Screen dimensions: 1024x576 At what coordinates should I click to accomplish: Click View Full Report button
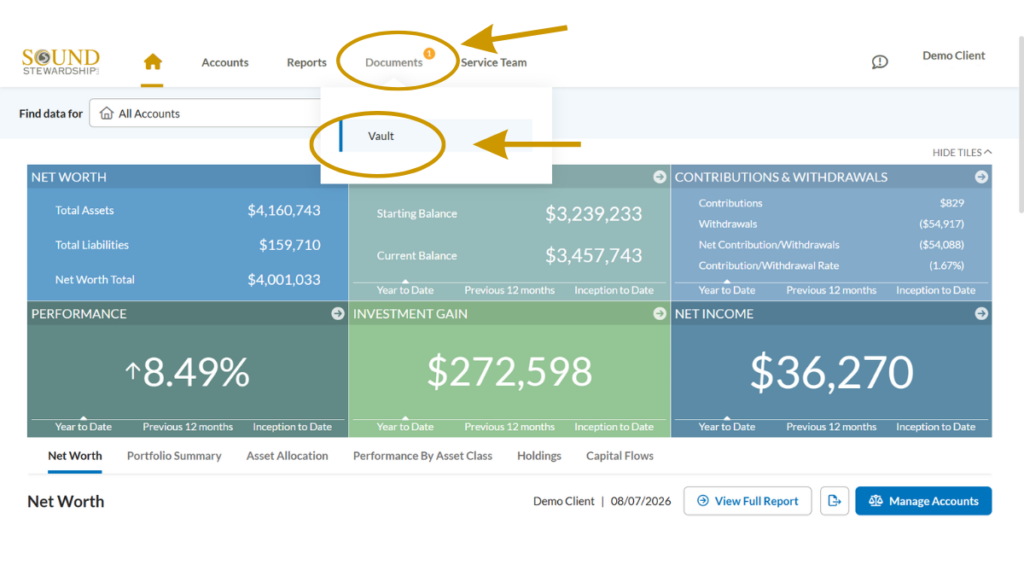(x=747, y=501)
